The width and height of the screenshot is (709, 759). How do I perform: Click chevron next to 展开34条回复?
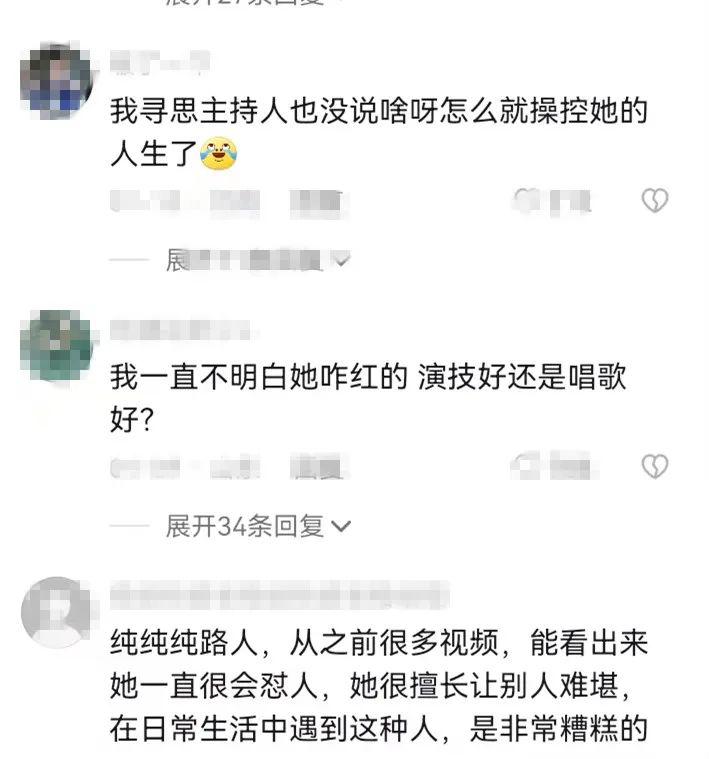coord(341,526)
